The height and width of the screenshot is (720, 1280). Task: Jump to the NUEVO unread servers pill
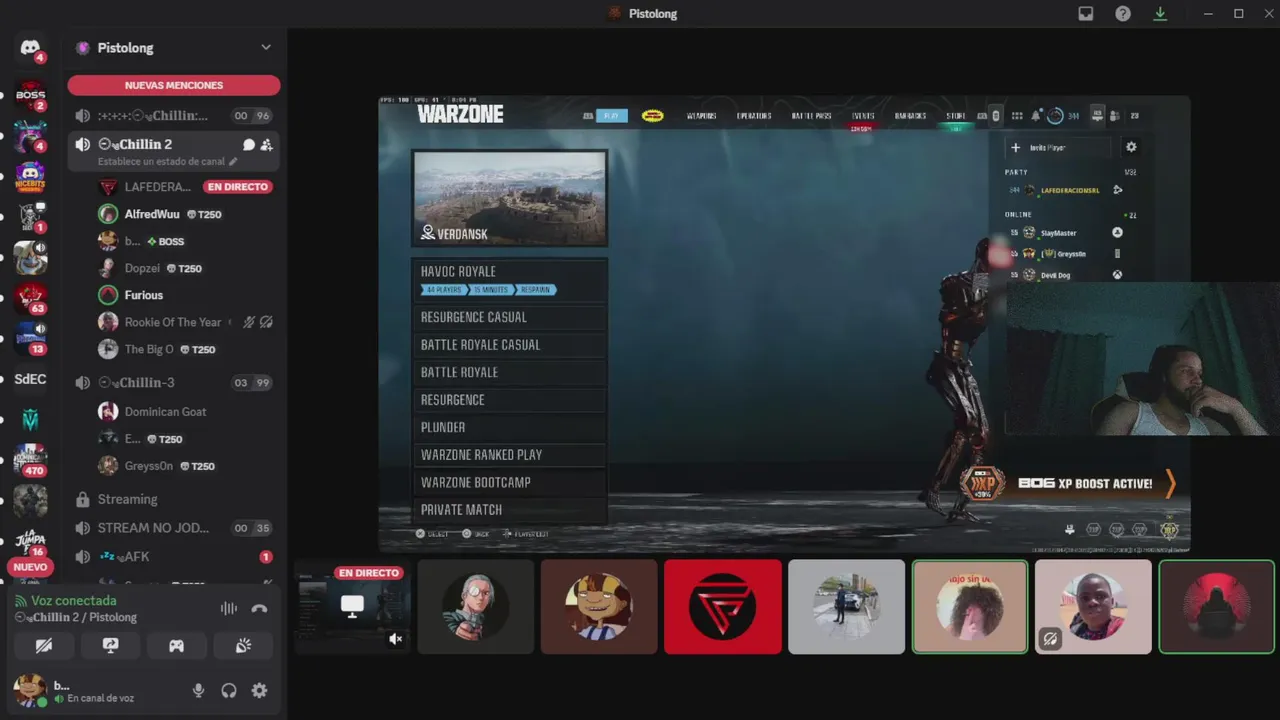coord(30,567)
